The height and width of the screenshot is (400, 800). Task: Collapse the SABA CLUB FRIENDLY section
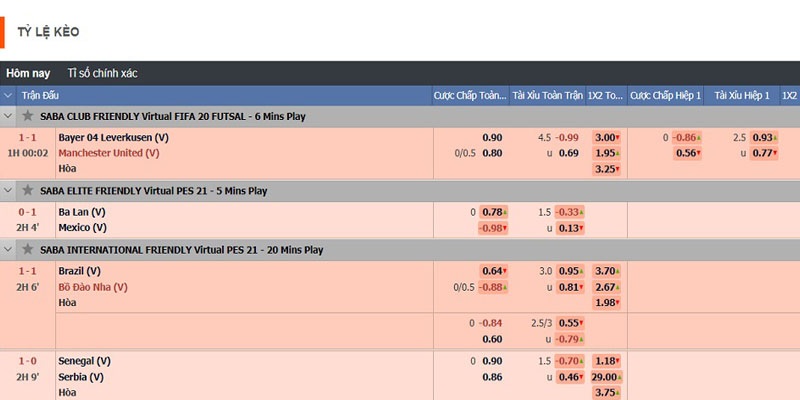pos(9,116)
